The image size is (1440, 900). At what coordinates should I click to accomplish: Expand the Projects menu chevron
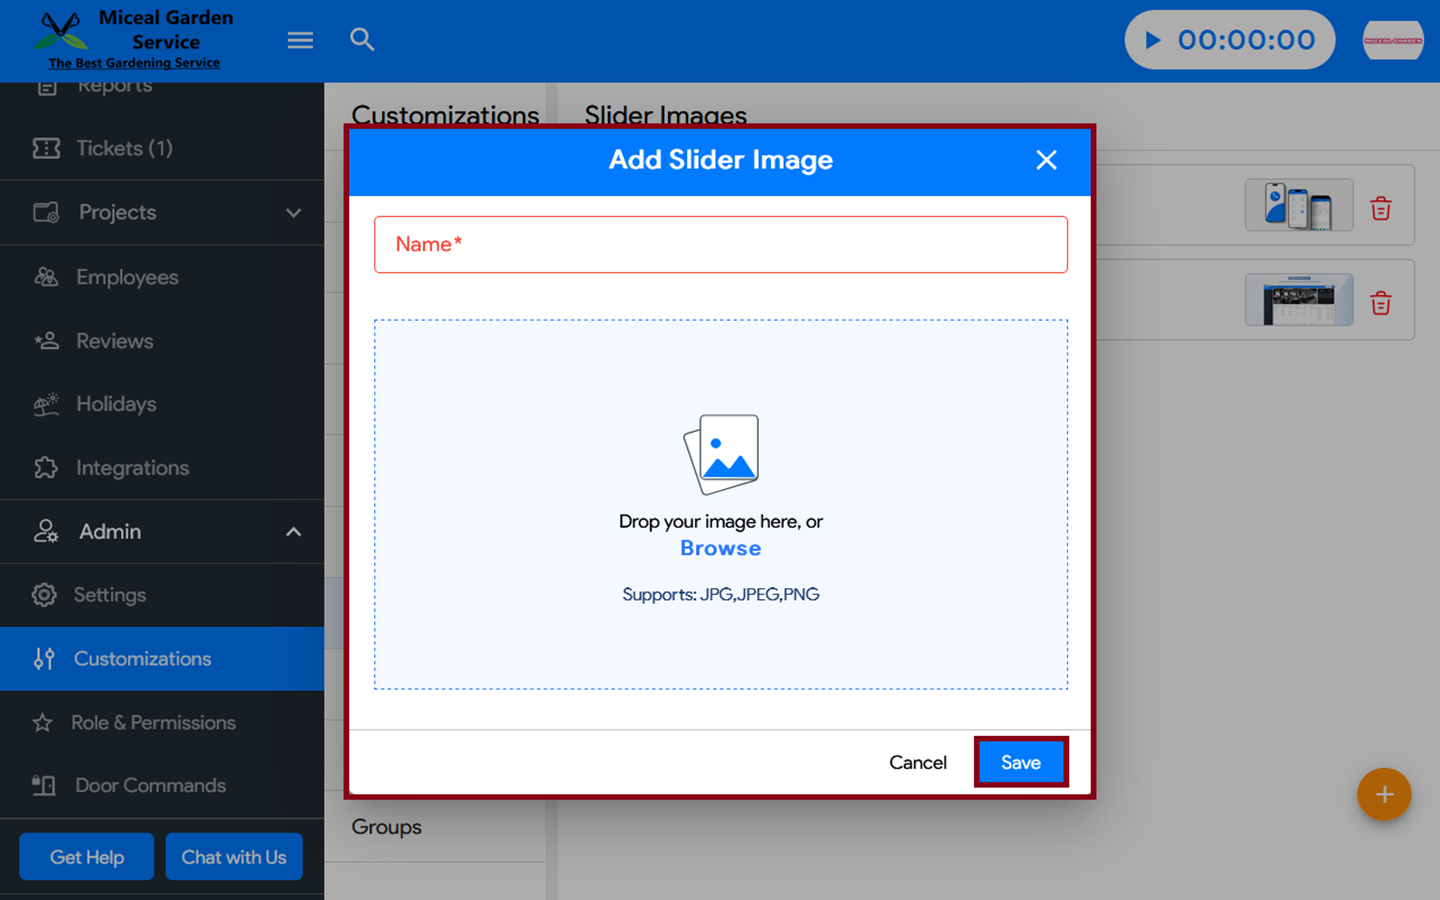coord(293,213)
